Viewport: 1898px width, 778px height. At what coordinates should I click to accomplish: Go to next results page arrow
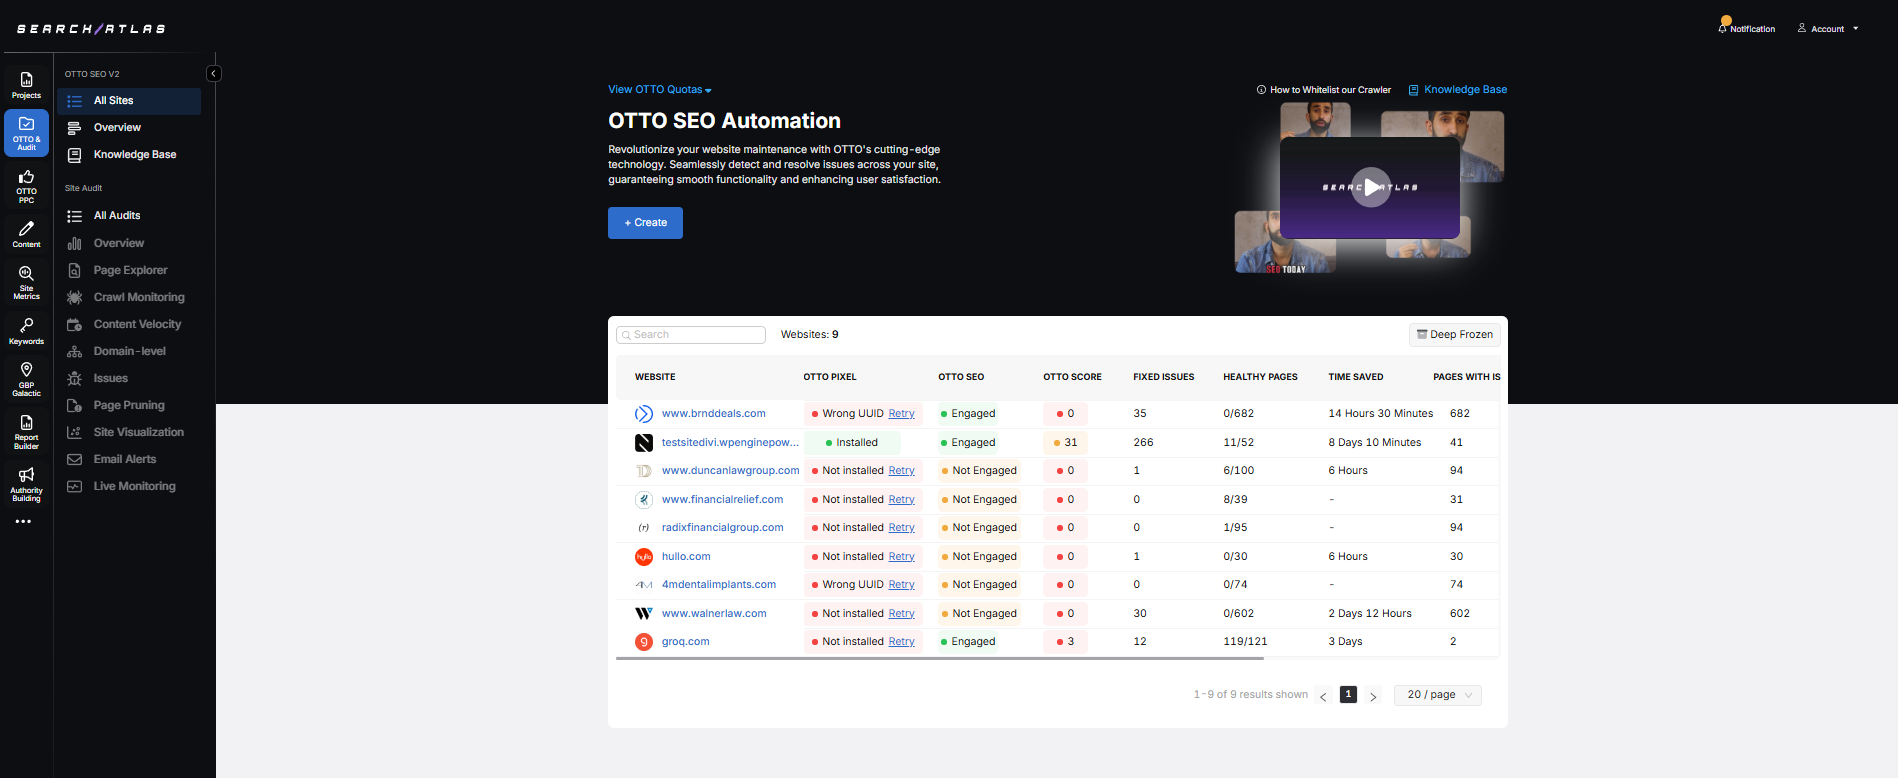point(1373,697)
